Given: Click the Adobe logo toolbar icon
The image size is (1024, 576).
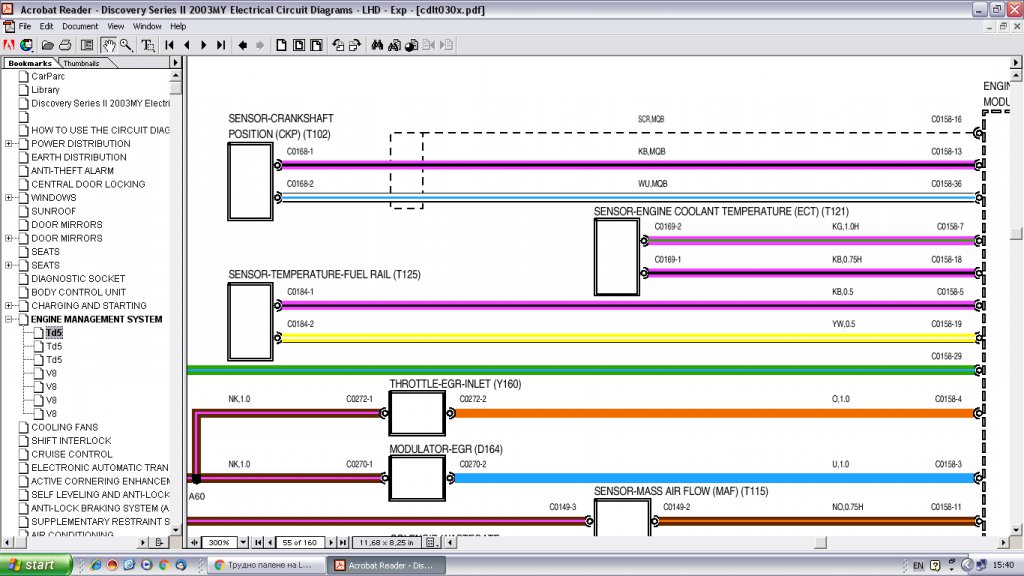Looking at the screenshot, I should pyautogui.click(x=8, y=45).
